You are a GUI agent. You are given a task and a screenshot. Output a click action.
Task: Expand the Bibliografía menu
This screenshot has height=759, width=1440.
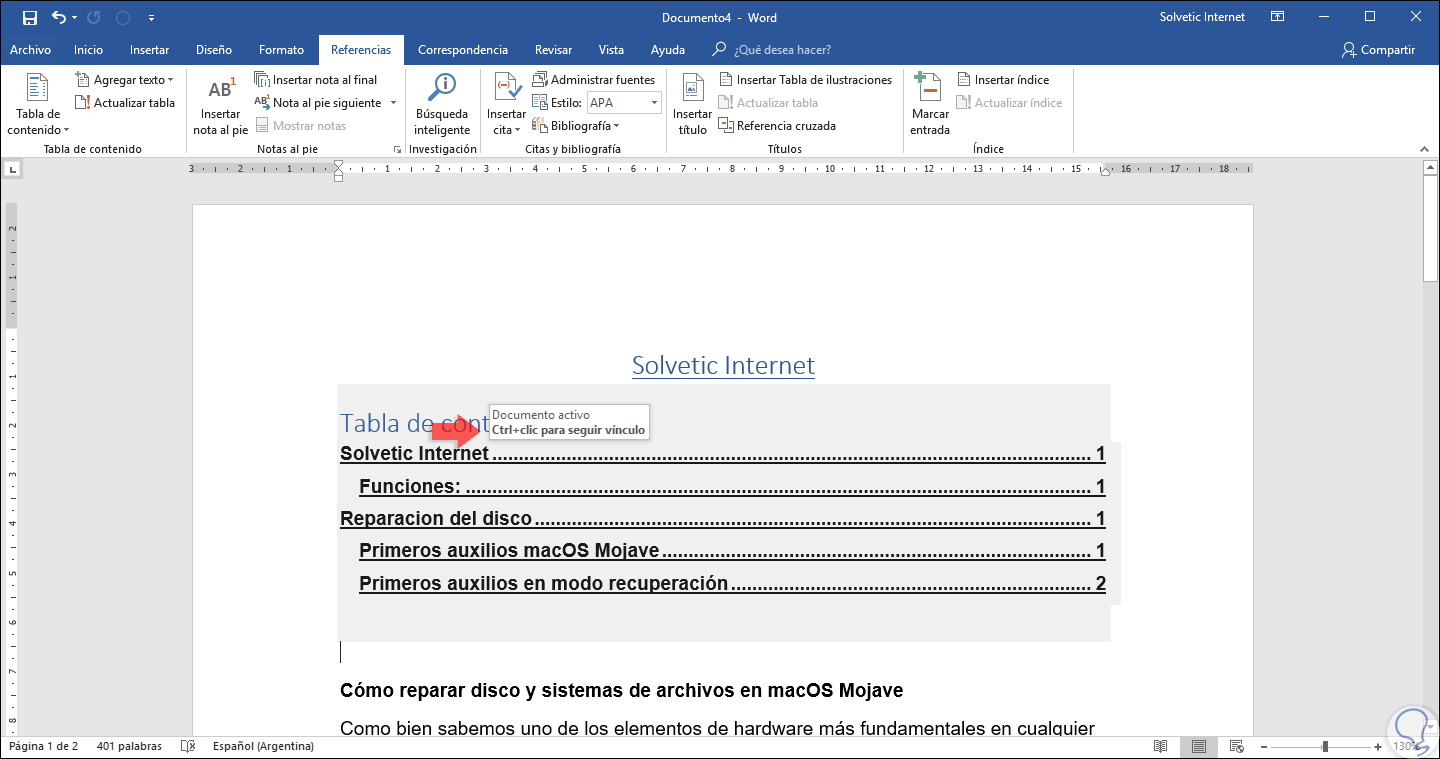click(576, 126)
